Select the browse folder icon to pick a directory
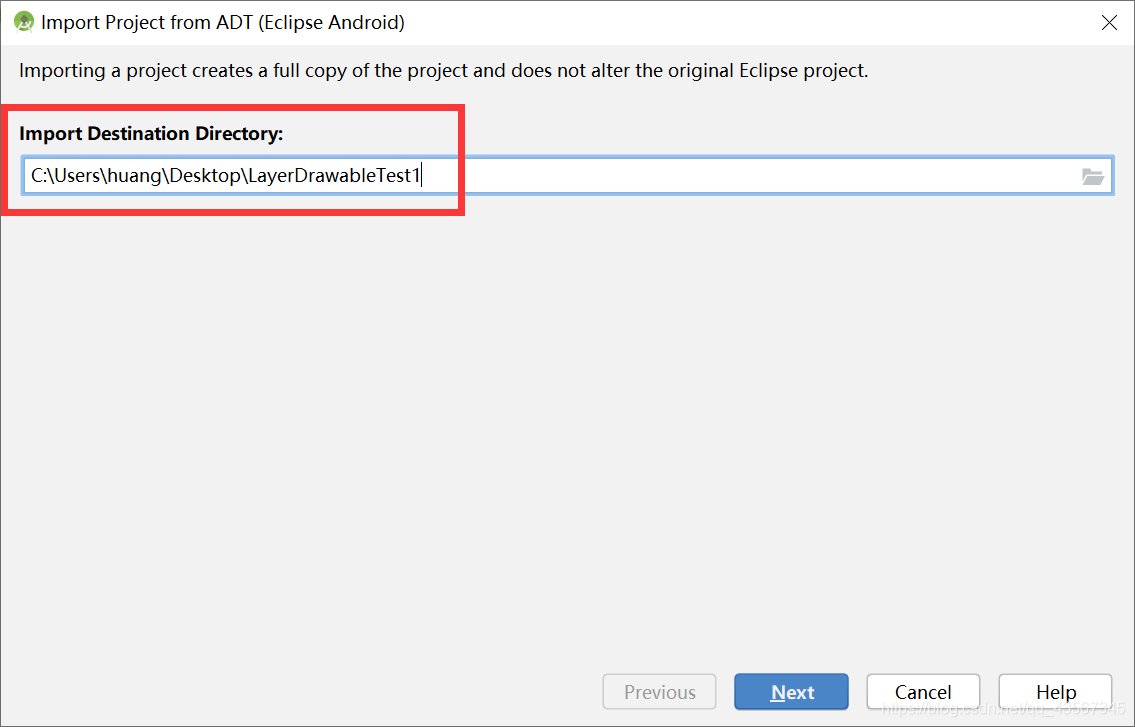 point(1094,175)
